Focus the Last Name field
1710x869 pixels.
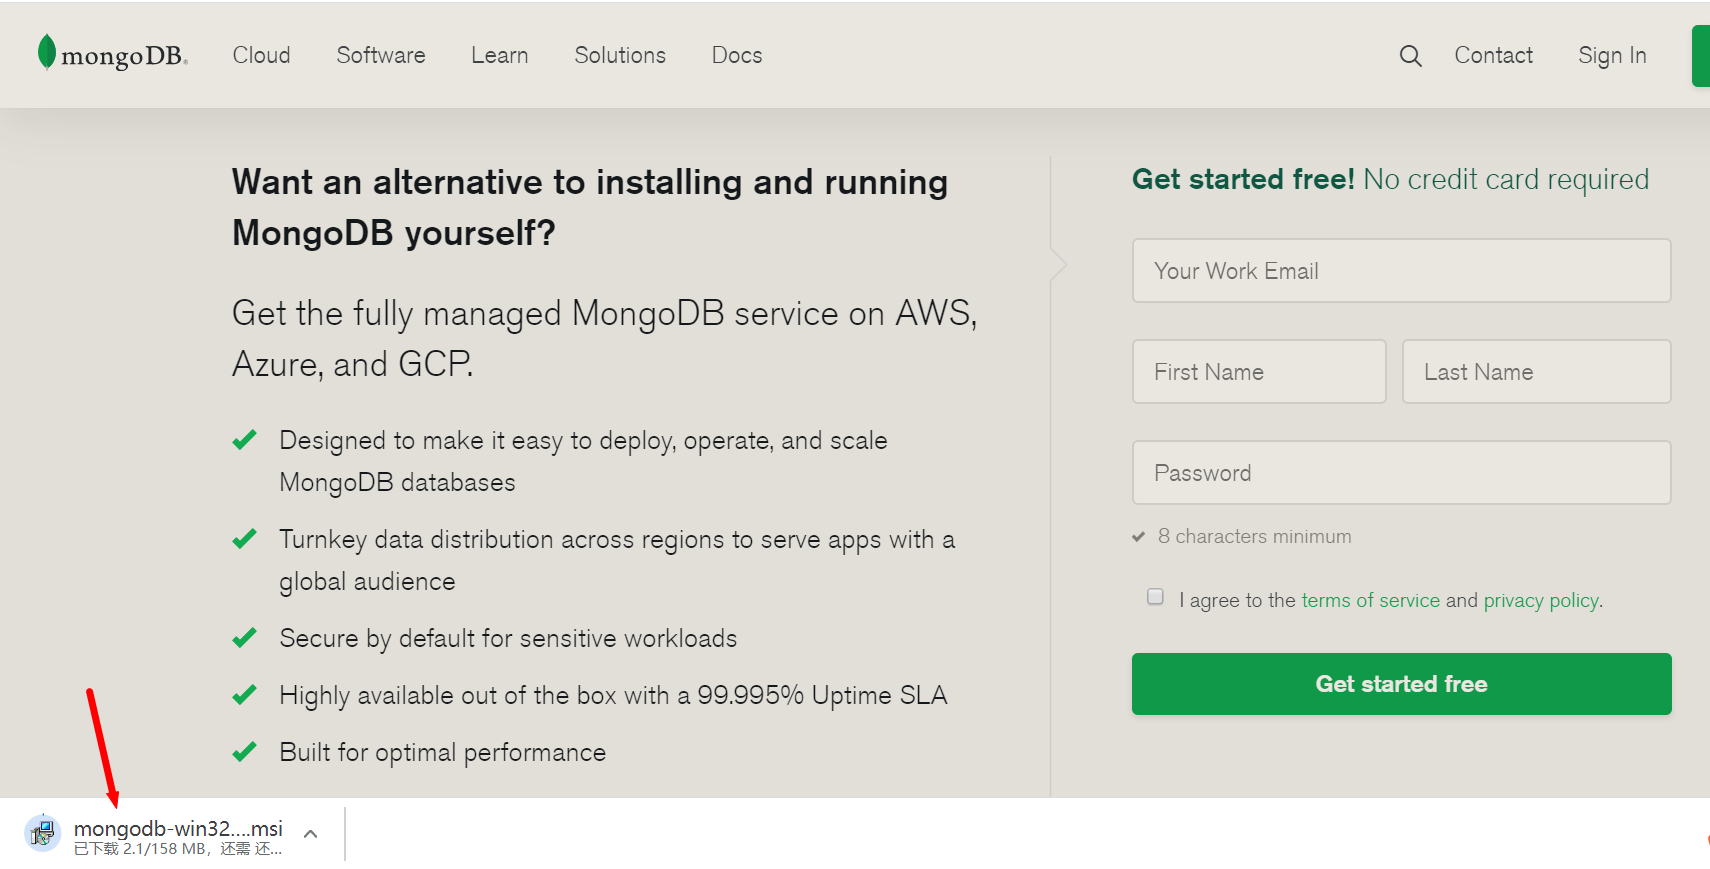point(1536,371)
